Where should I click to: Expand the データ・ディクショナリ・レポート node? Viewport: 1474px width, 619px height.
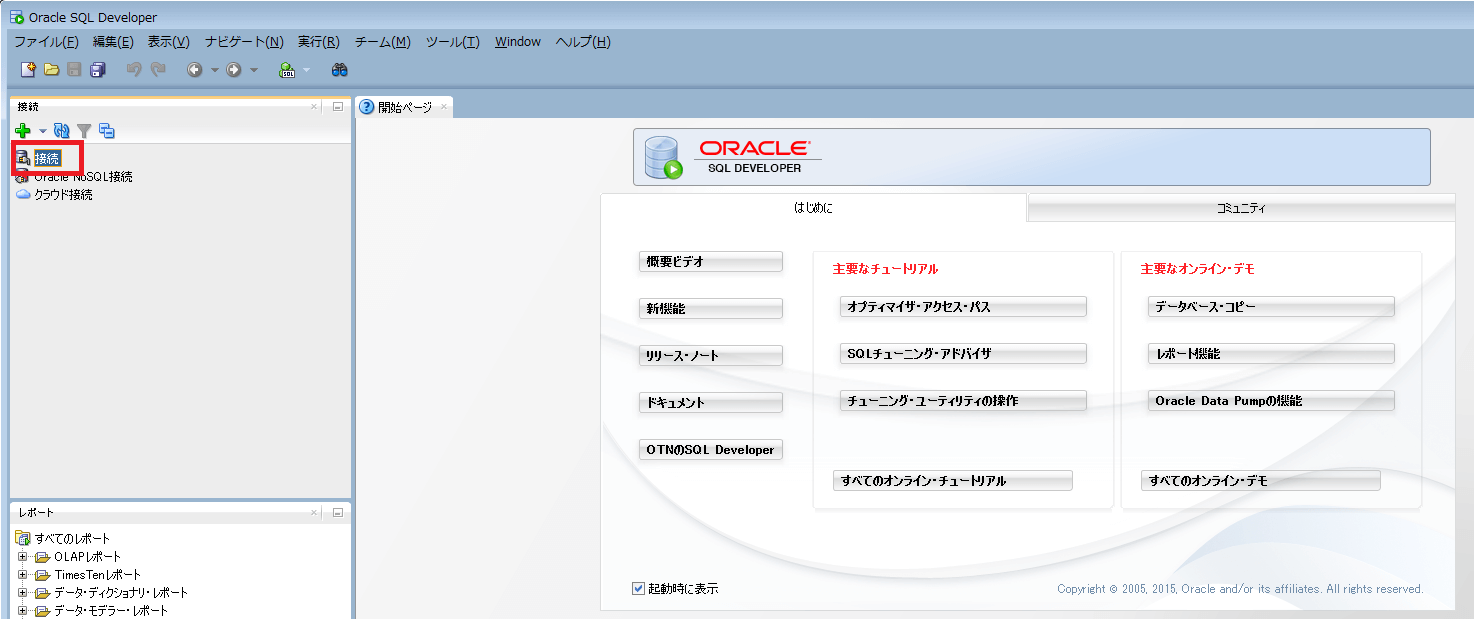(x=23, y=593)
